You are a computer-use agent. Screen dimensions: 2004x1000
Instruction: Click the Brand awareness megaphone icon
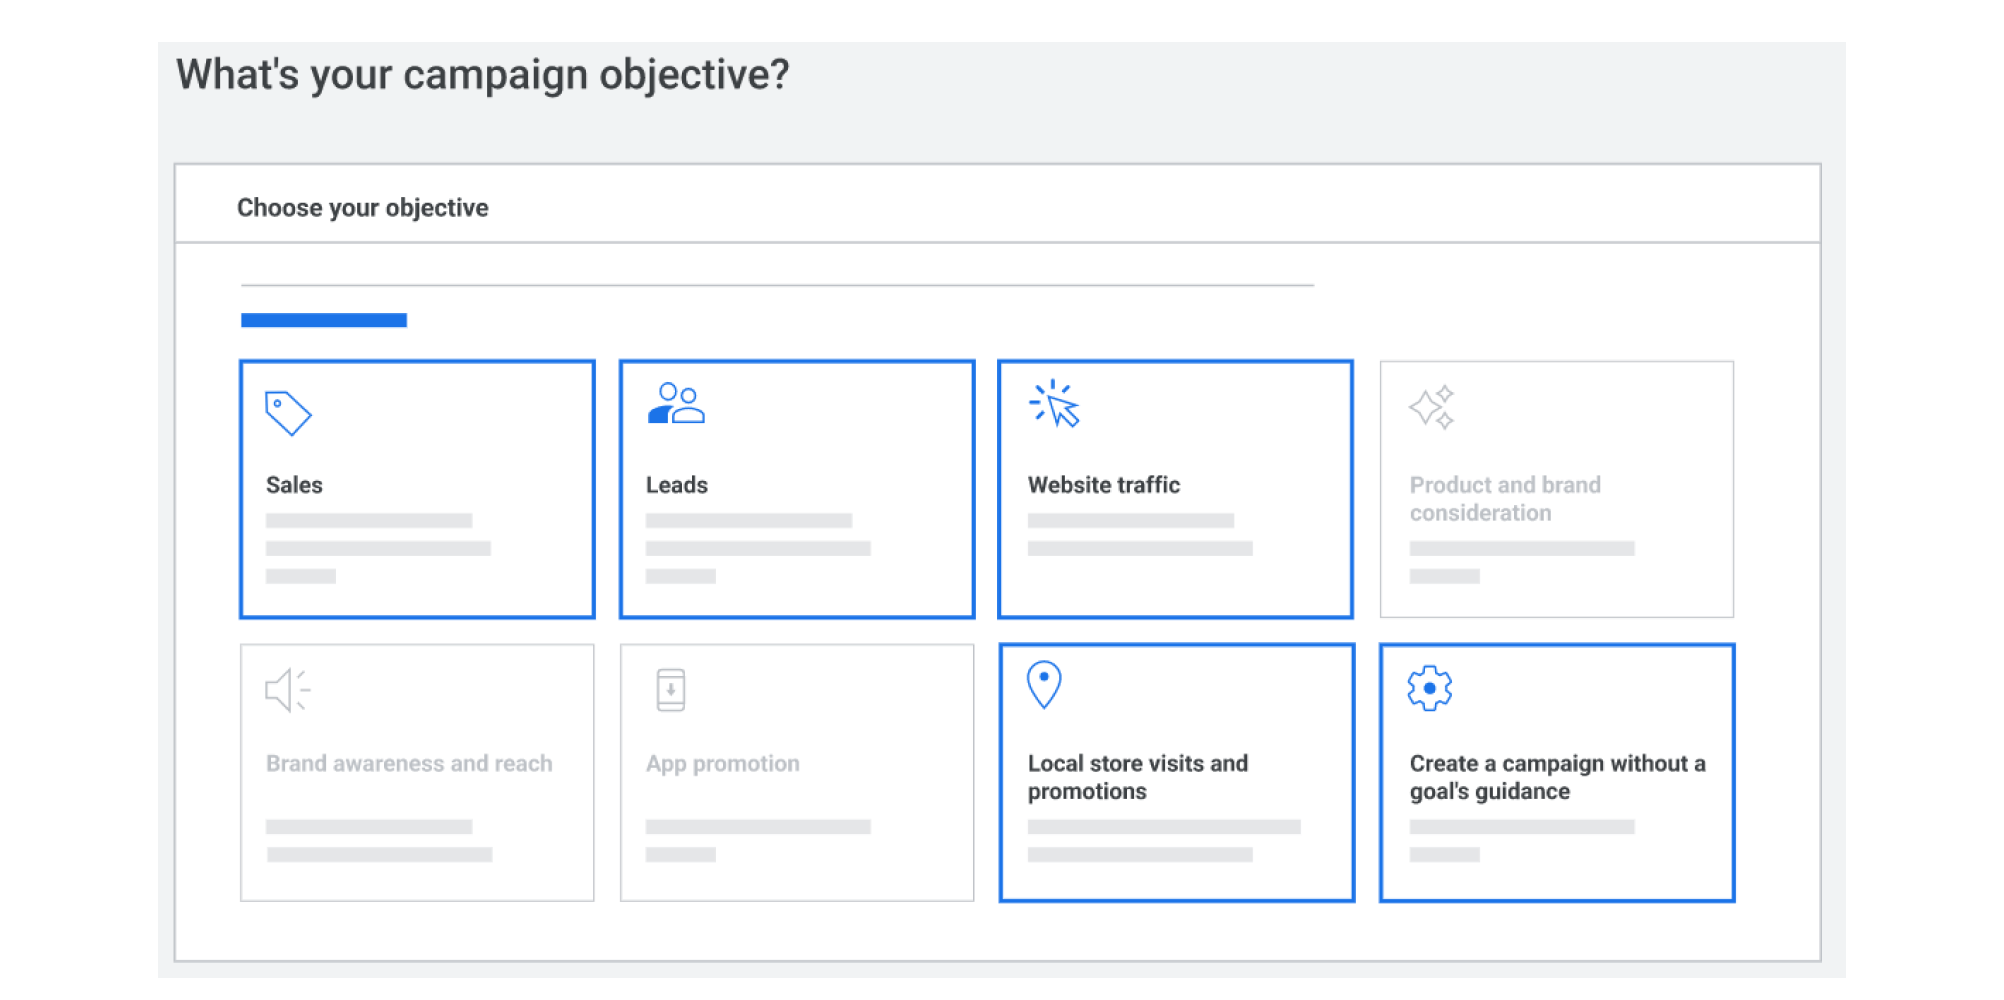click(x=287, y=690)
